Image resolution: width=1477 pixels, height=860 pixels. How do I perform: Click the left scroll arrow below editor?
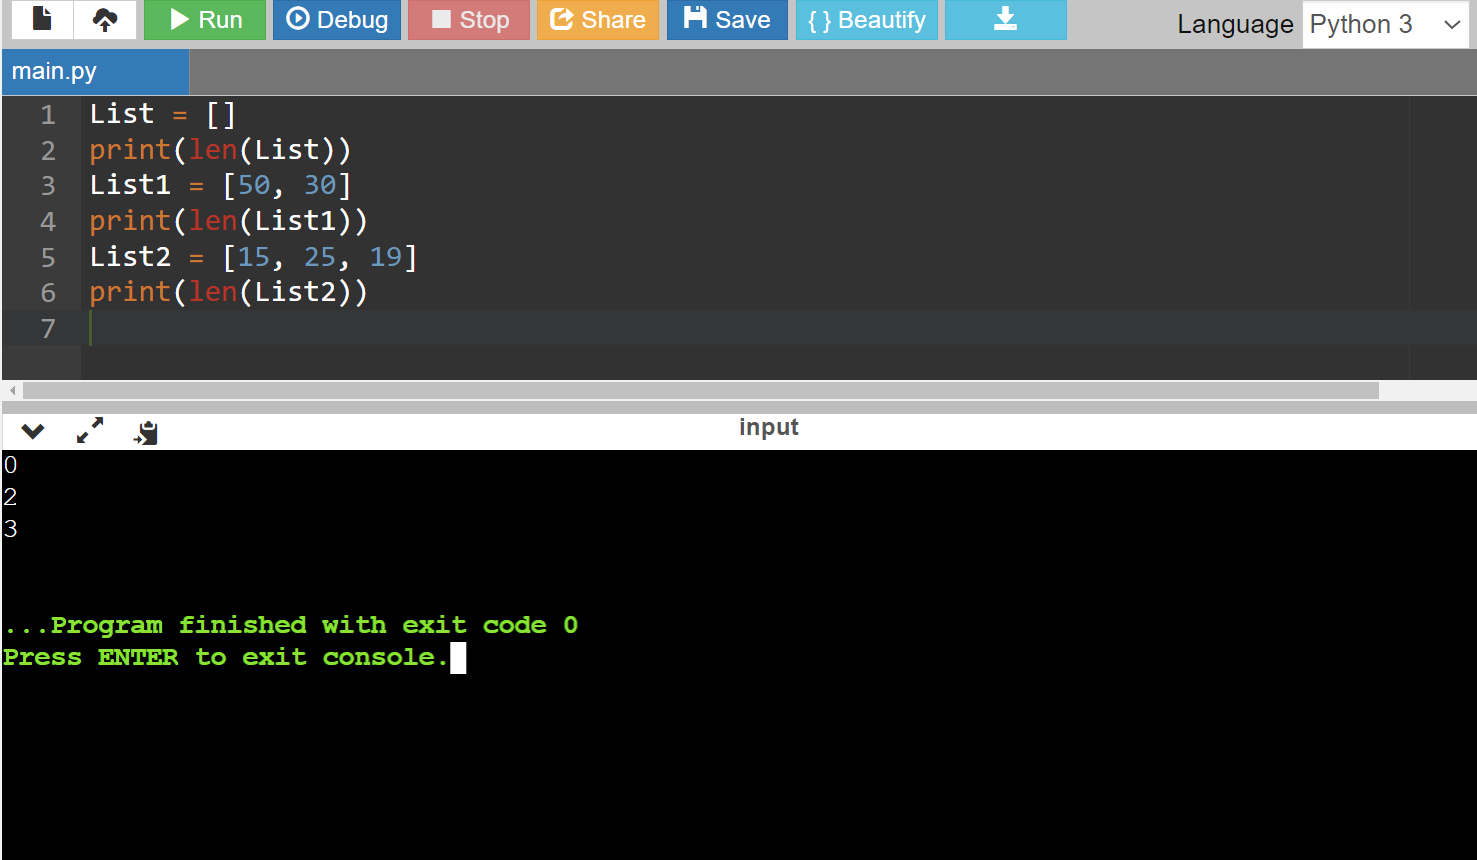click(x=12, y=390)
